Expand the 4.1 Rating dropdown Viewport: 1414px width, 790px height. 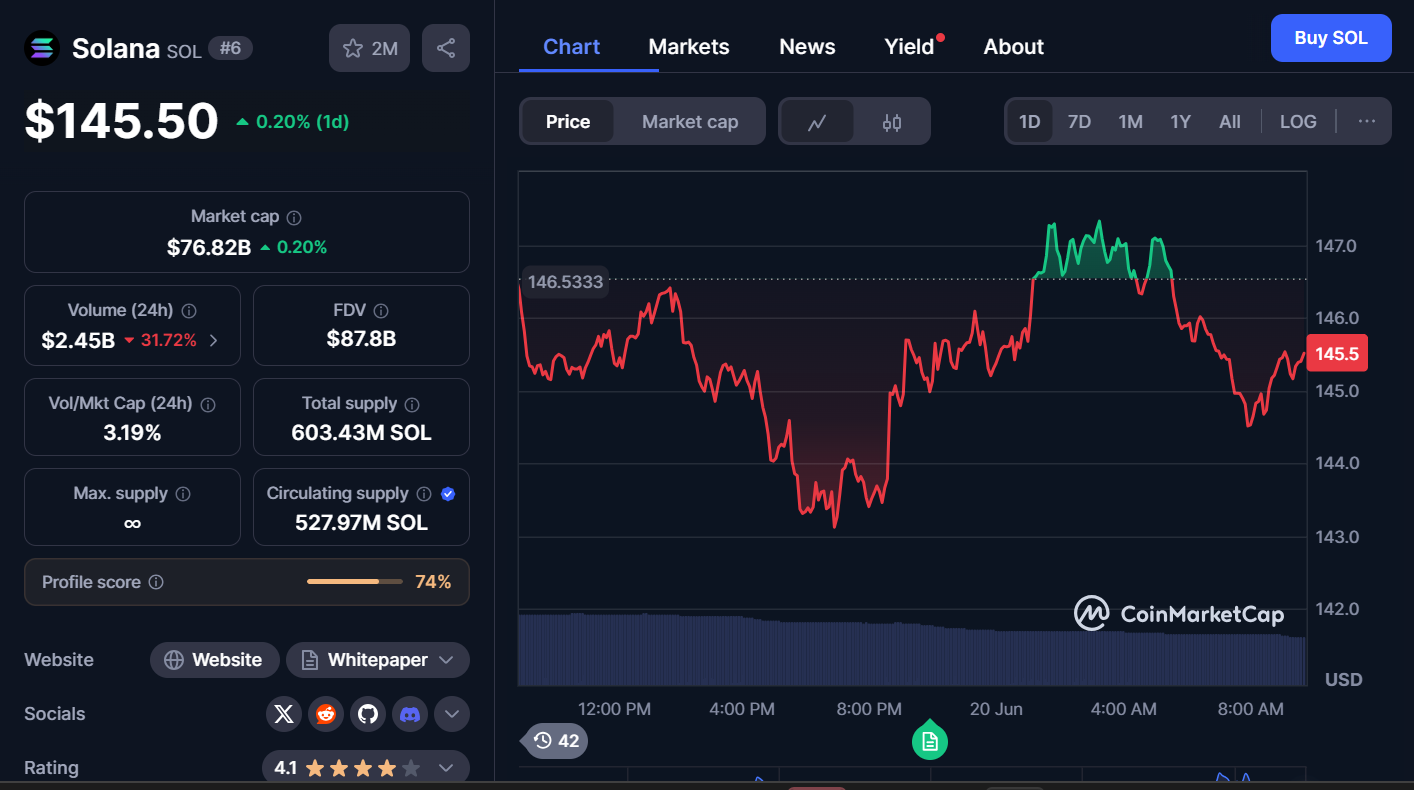[x=446, y=768]
